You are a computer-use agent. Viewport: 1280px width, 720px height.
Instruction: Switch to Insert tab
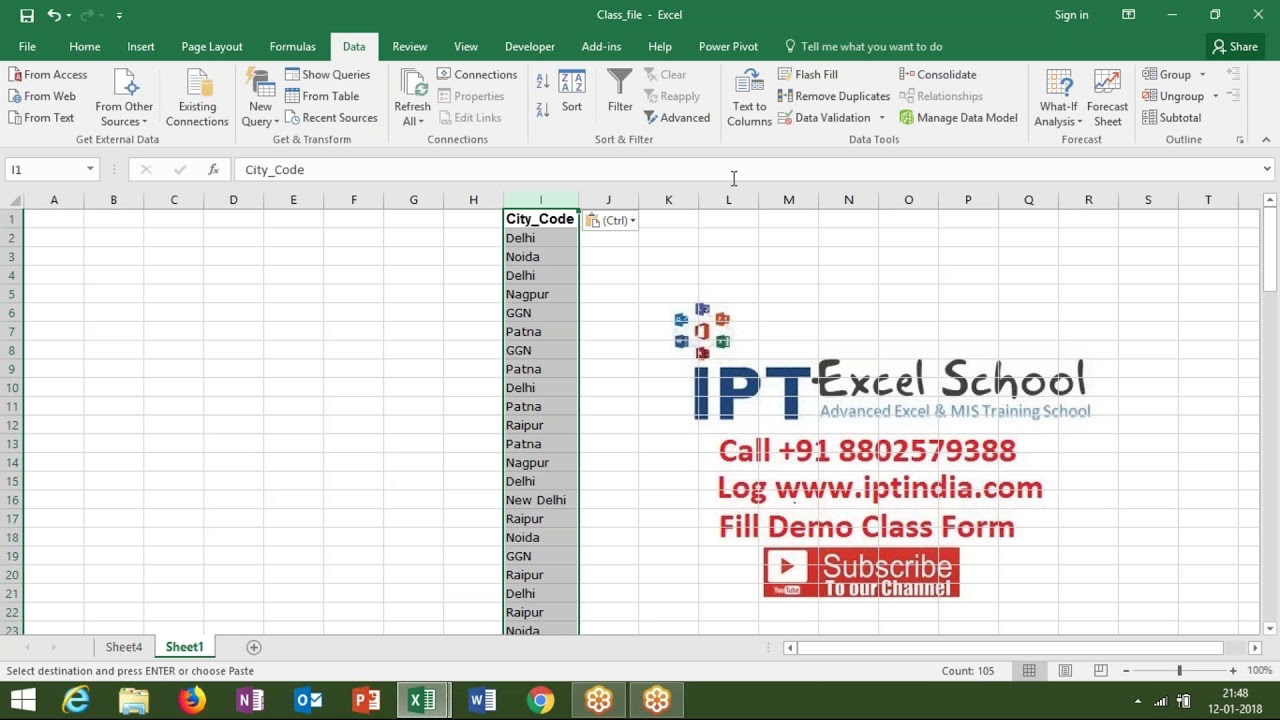pos(140,46)
